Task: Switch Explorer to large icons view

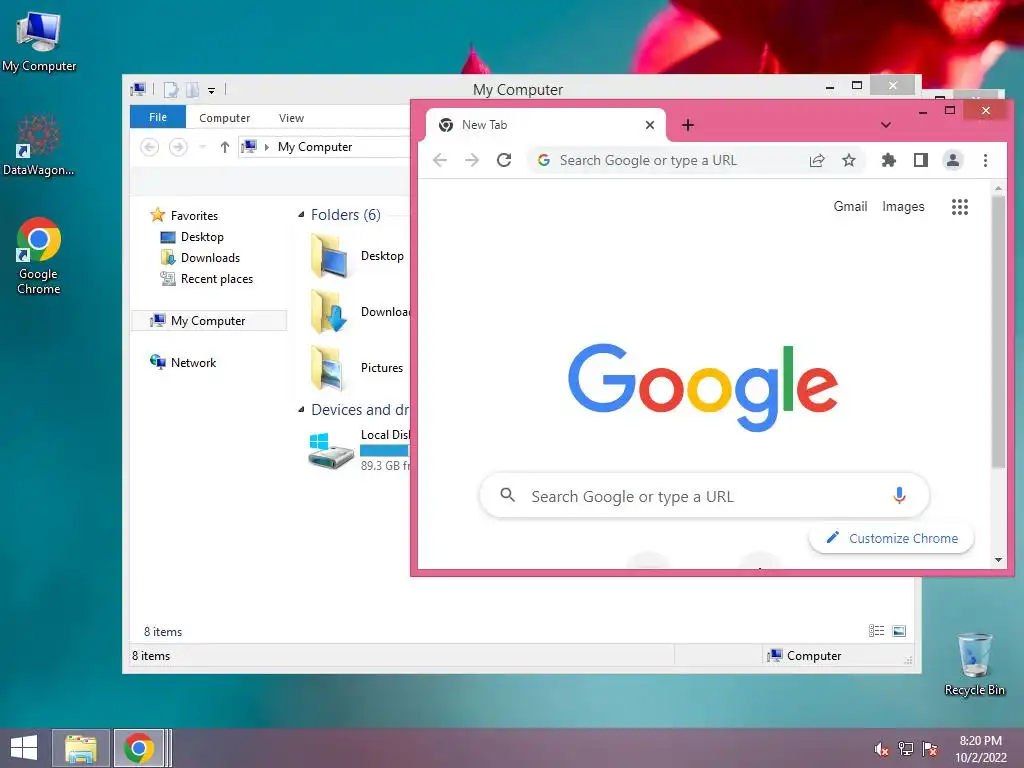Action: tap(899, 630)
